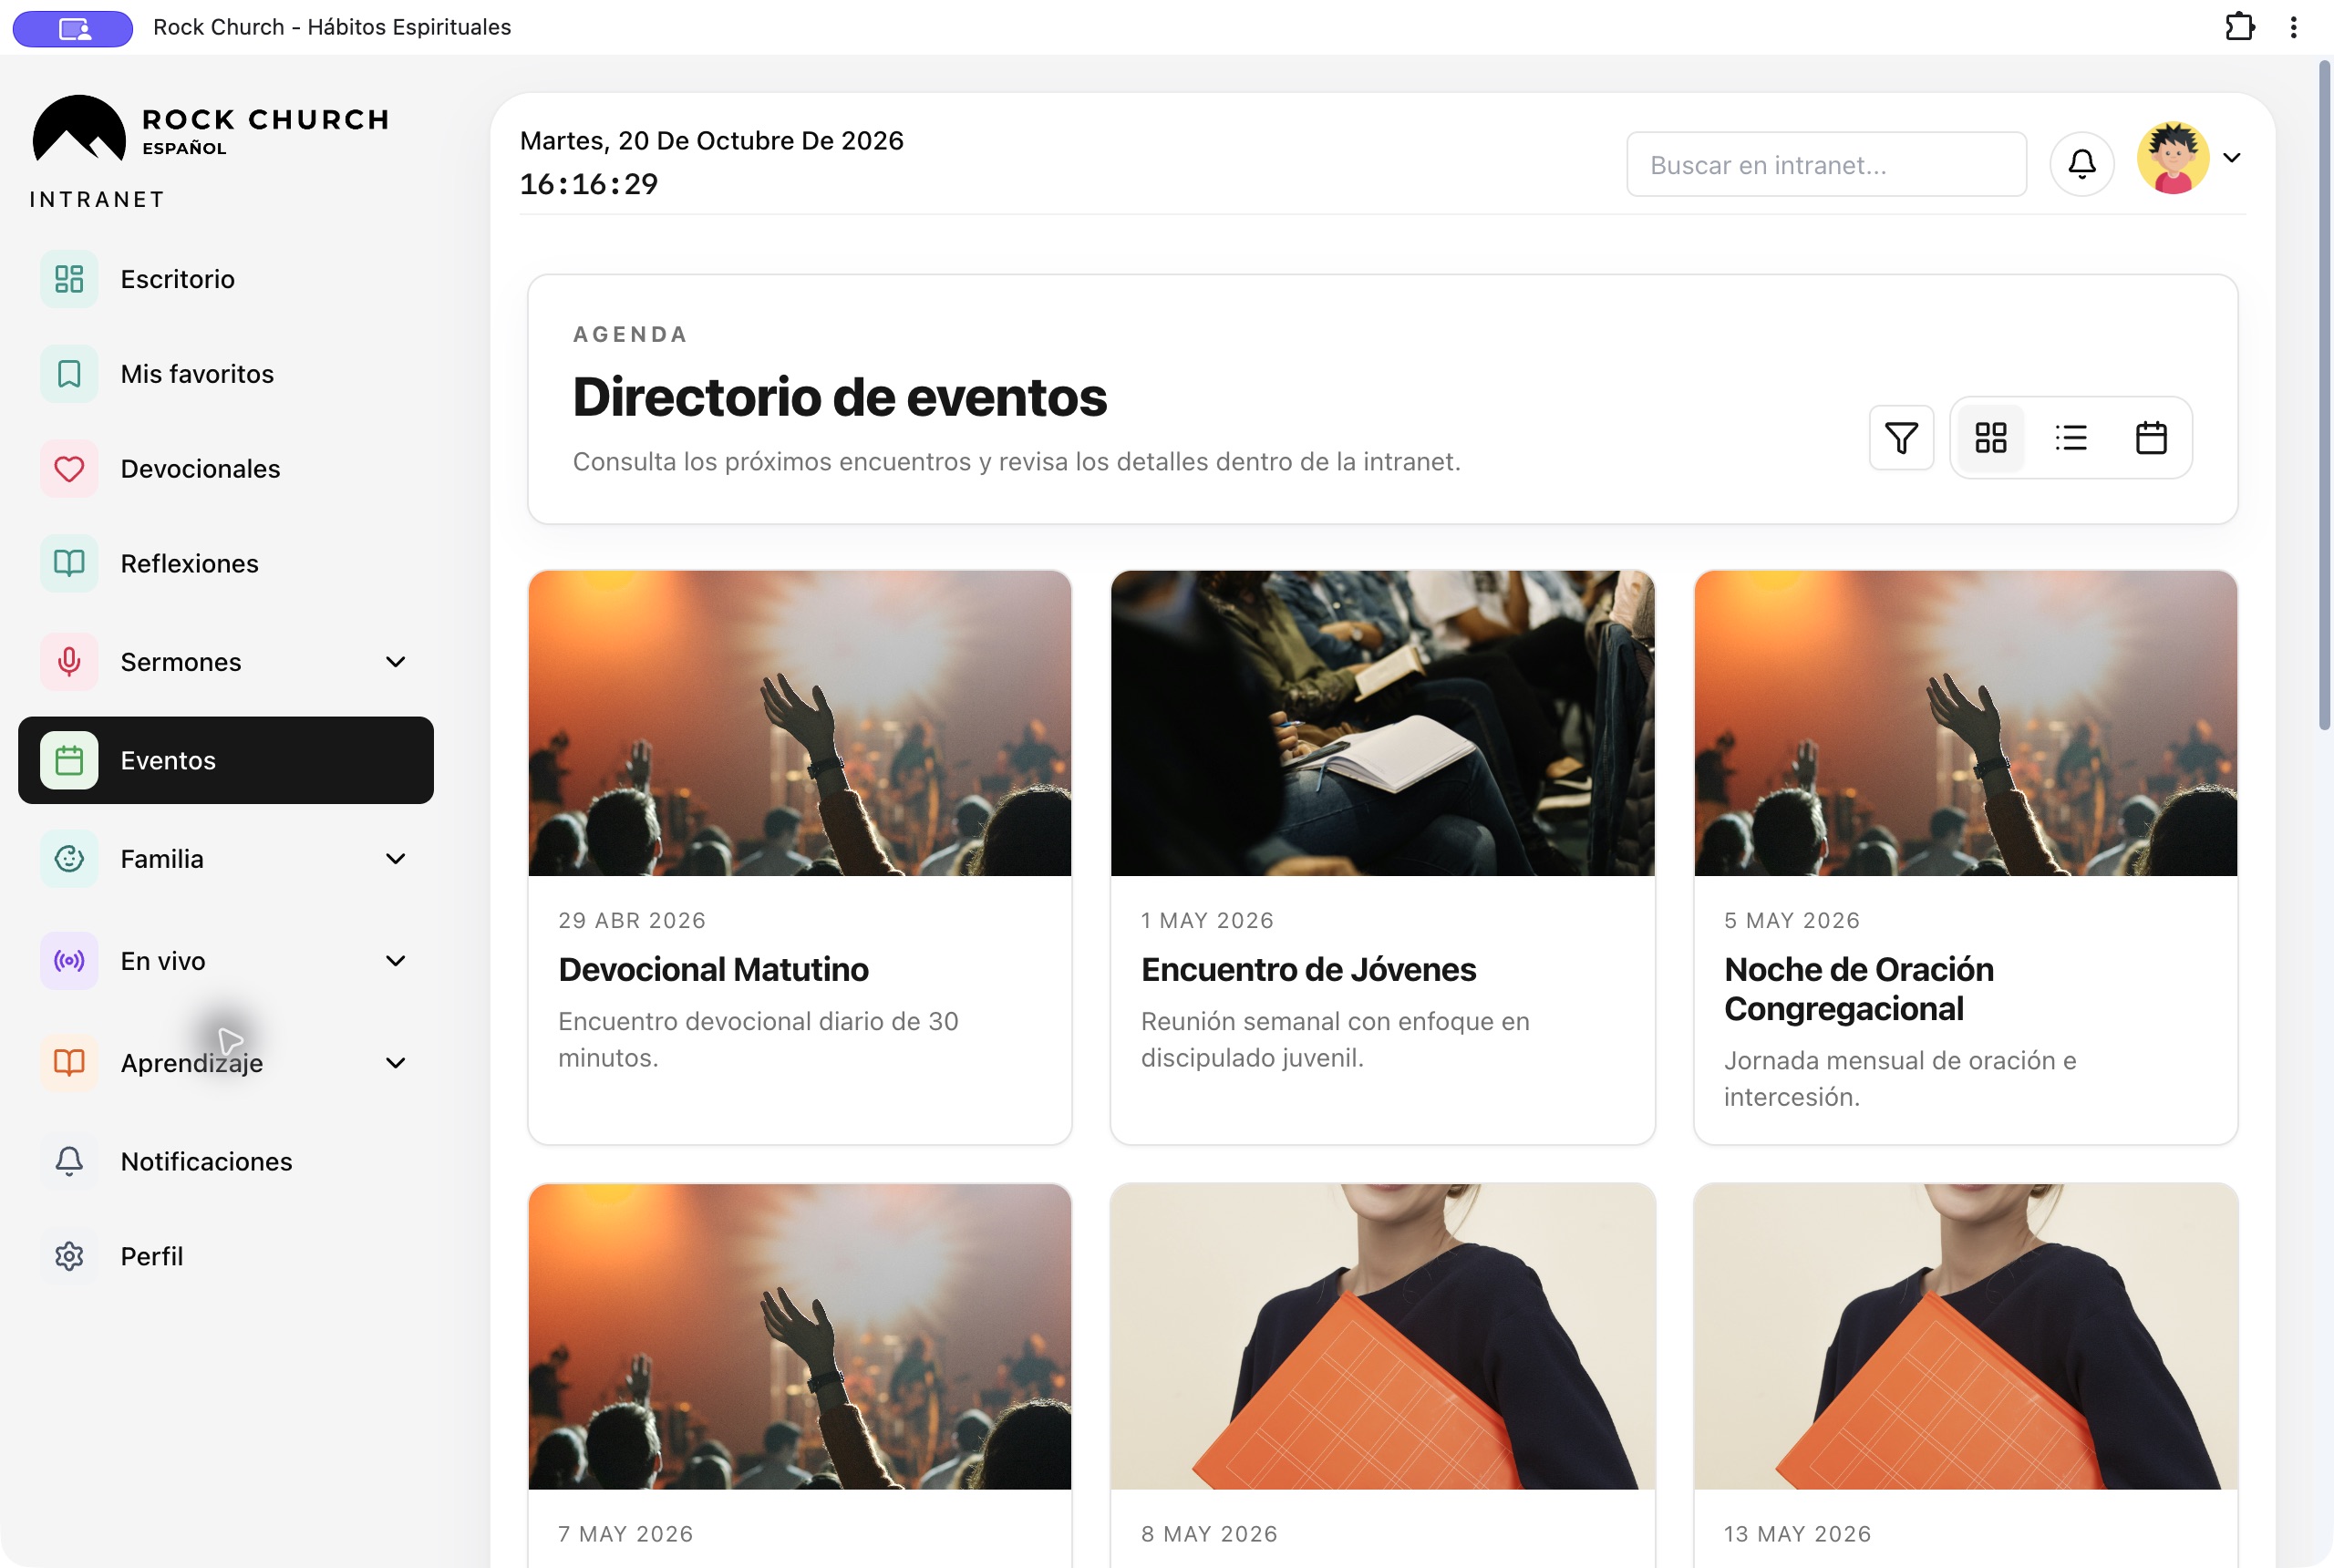Click the Eventos calendar icon in sidebar
The width and height of the screenshot is (2334, 1568).
(x=69, y=760)
